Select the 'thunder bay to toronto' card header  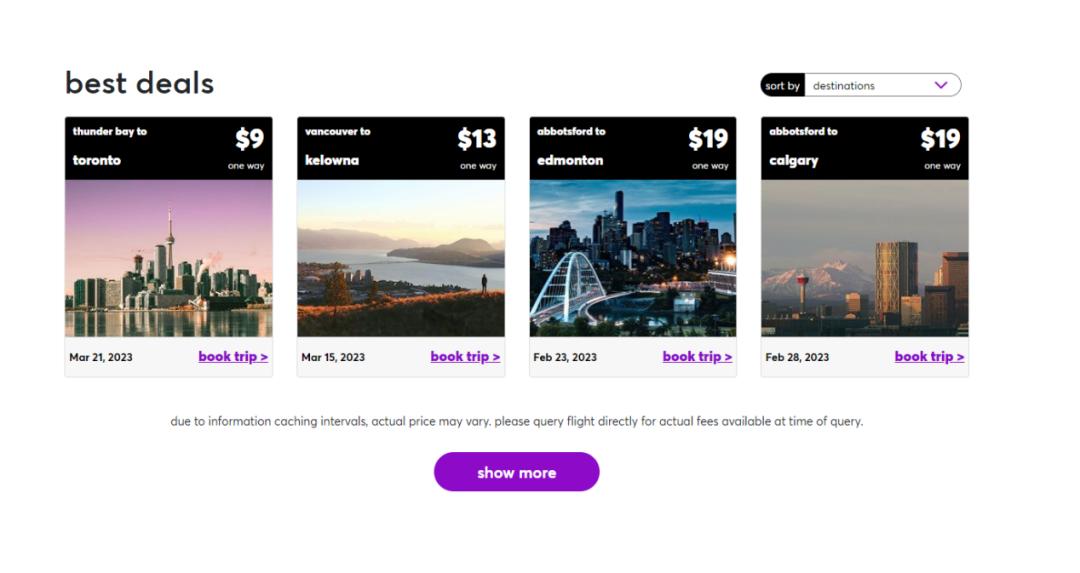tap(110, 146)
